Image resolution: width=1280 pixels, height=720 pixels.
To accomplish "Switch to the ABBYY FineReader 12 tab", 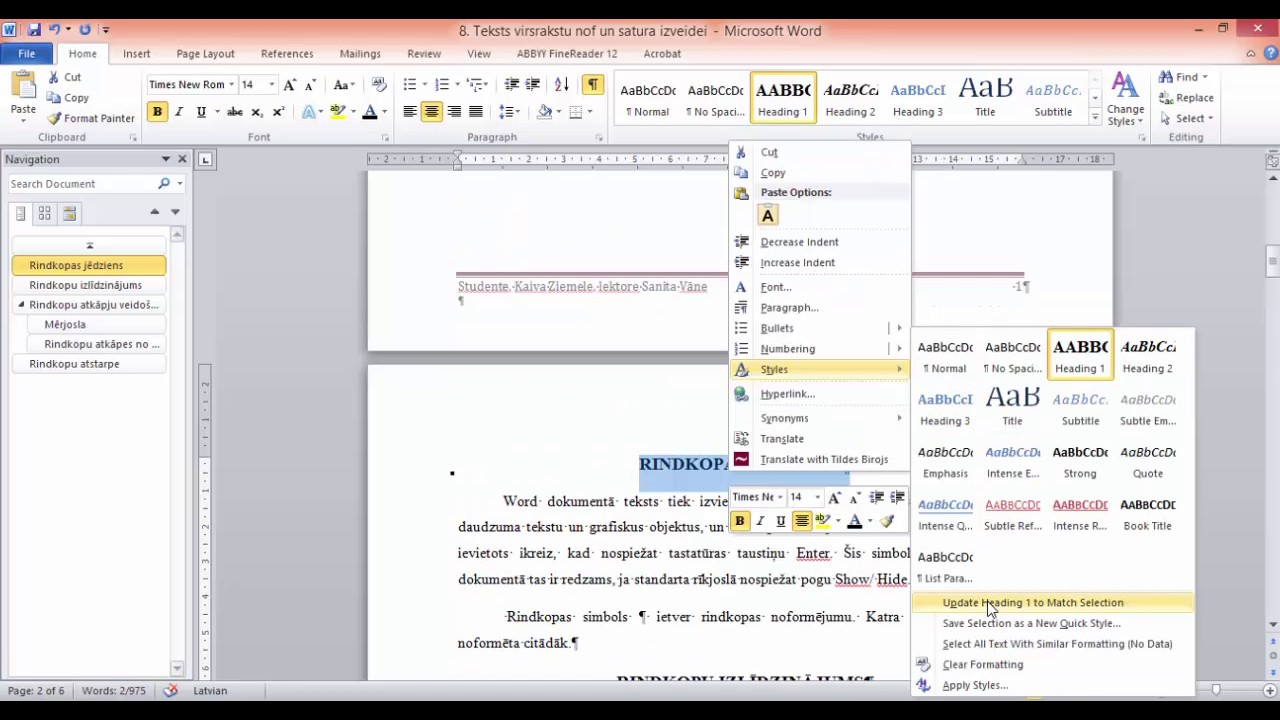I will 567,54.
